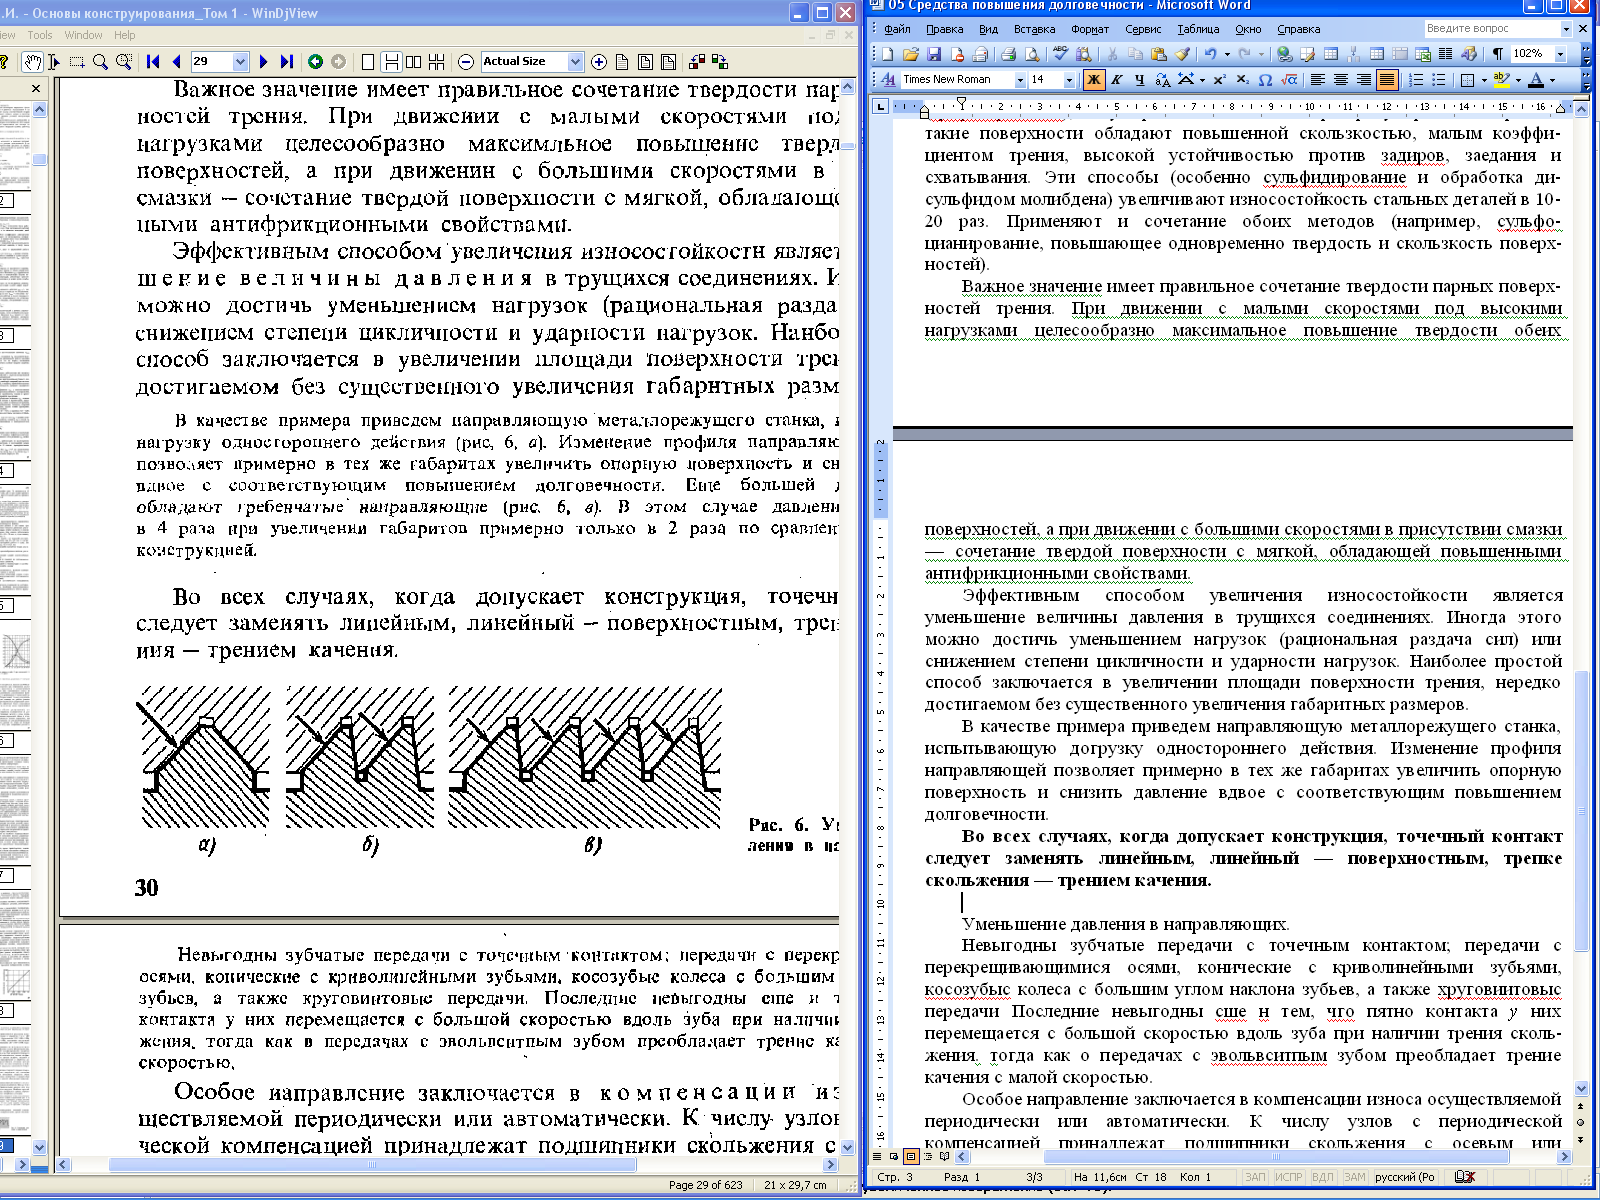The width and height of the screenshot is (1600, 1200).
Task: Activate the text Select tool in WinDjView
Action: pos(54,62)
